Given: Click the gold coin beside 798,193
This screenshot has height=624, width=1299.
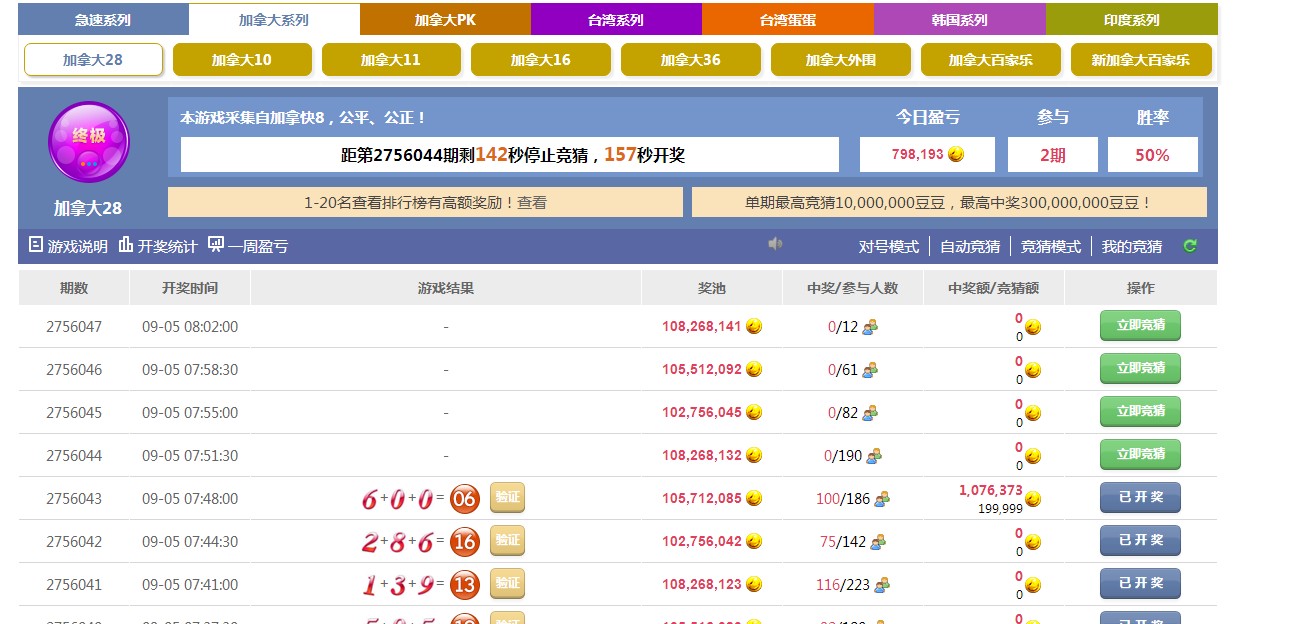Looking at the screenshot, I should point(956,155).
